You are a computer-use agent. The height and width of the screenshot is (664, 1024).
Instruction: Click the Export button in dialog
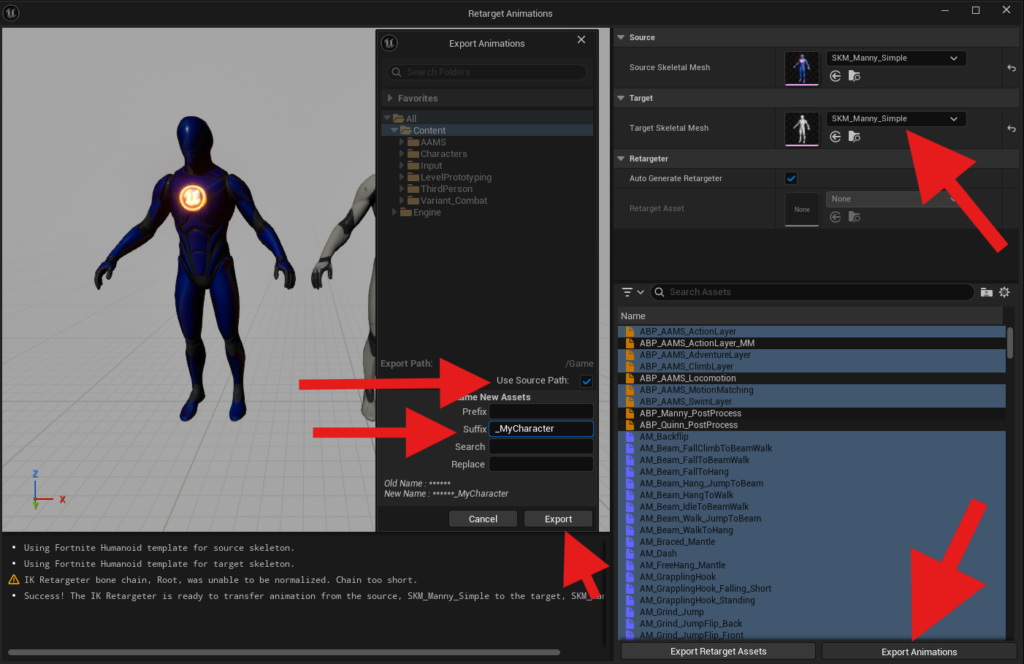pyautogui.click(x=558, y=519)
